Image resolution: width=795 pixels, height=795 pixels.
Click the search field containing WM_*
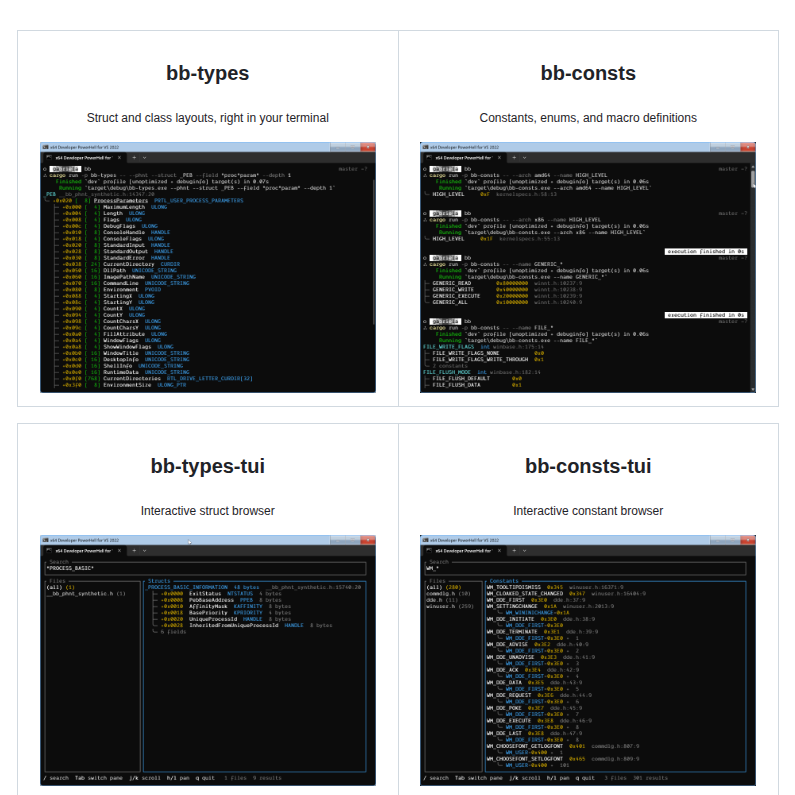[x=588, y=569]
